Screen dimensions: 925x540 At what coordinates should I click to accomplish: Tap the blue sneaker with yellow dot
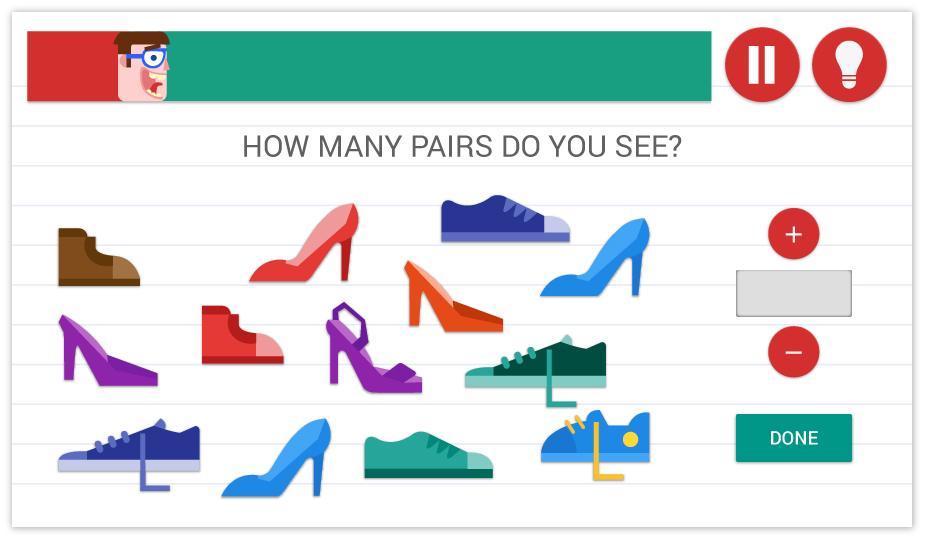point(595,444)
